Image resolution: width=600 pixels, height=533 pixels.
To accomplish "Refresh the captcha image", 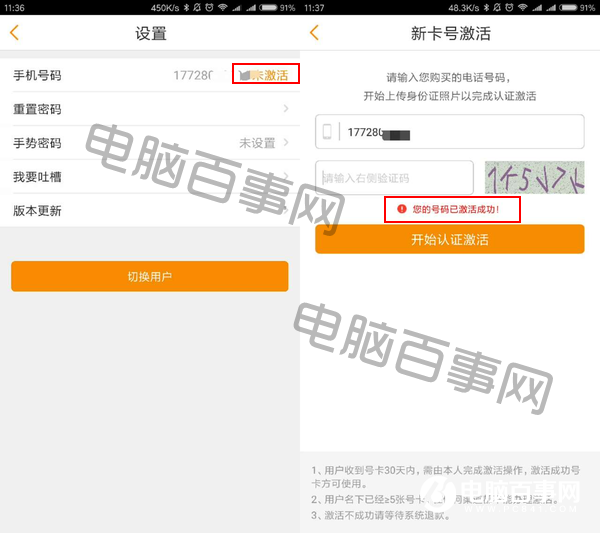I will 534,178.
